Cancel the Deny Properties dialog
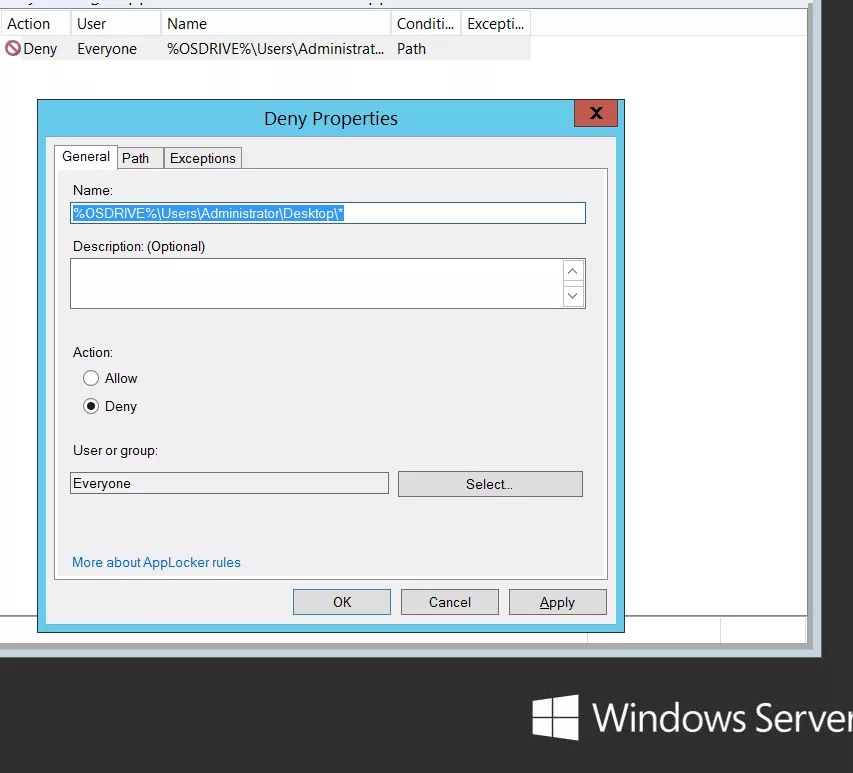853x773 pixels. point(449,602)
